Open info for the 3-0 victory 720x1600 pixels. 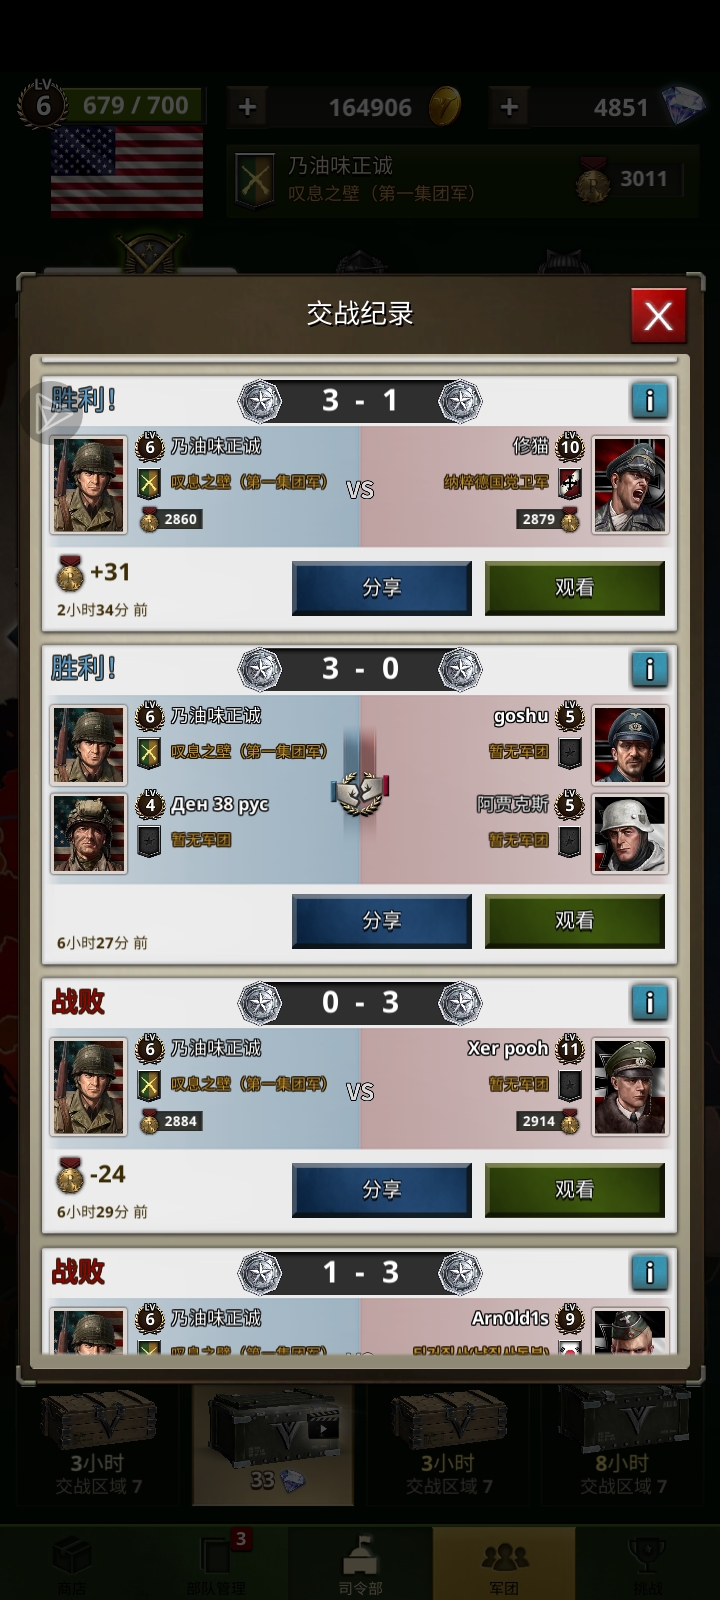point(650,668)
